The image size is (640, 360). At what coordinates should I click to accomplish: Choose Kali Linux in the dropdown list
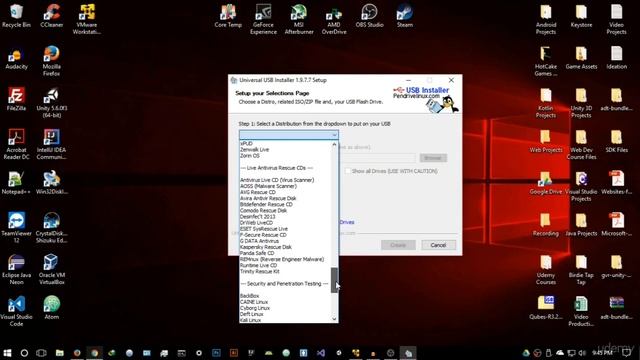coord(250,320)
